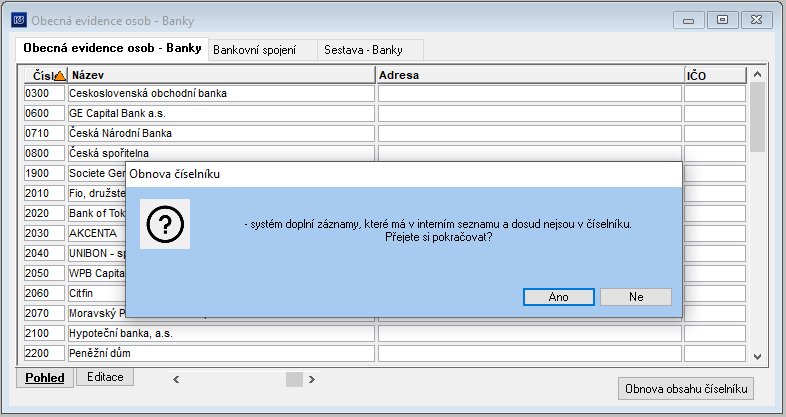Image resolution: width=786 pixels, height=417 pixels.
Task: Click horizontal scrollbar left arrow
Action: pyautogui.click(x=176, y=379)
